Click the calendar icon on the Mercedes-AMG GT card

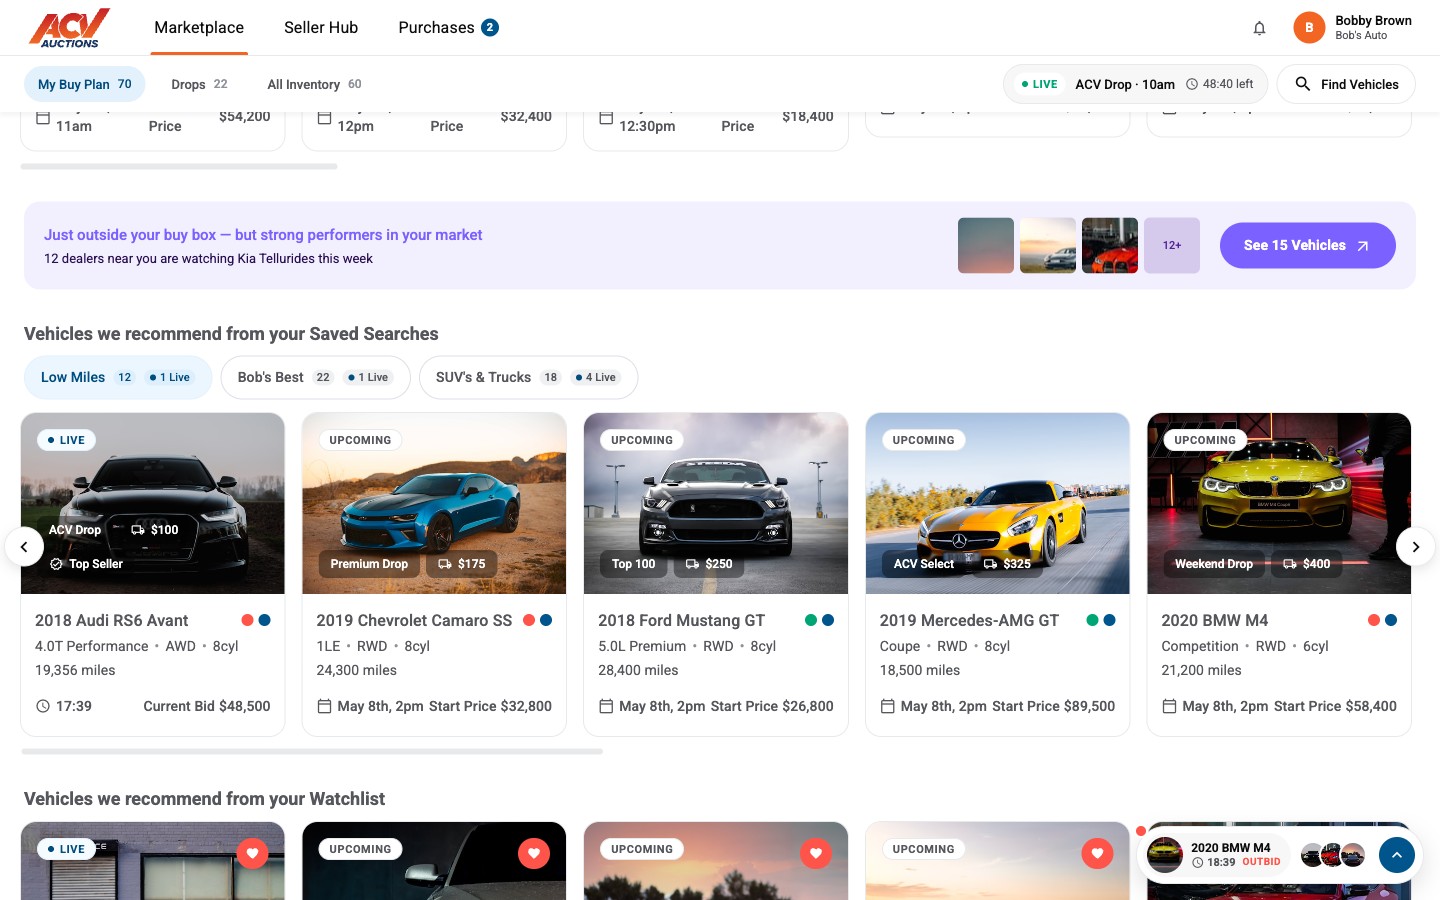pyautogui.click(x=887, y=706)
